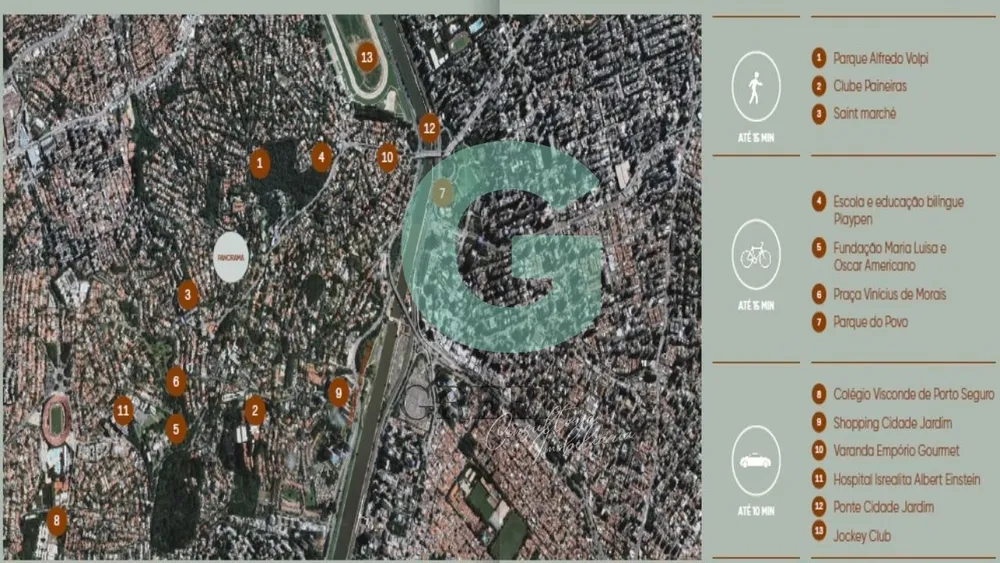Click map marker 1 on the aerial photo
The width and height of the screenshot is (1000, 563).
pos(259,163)
